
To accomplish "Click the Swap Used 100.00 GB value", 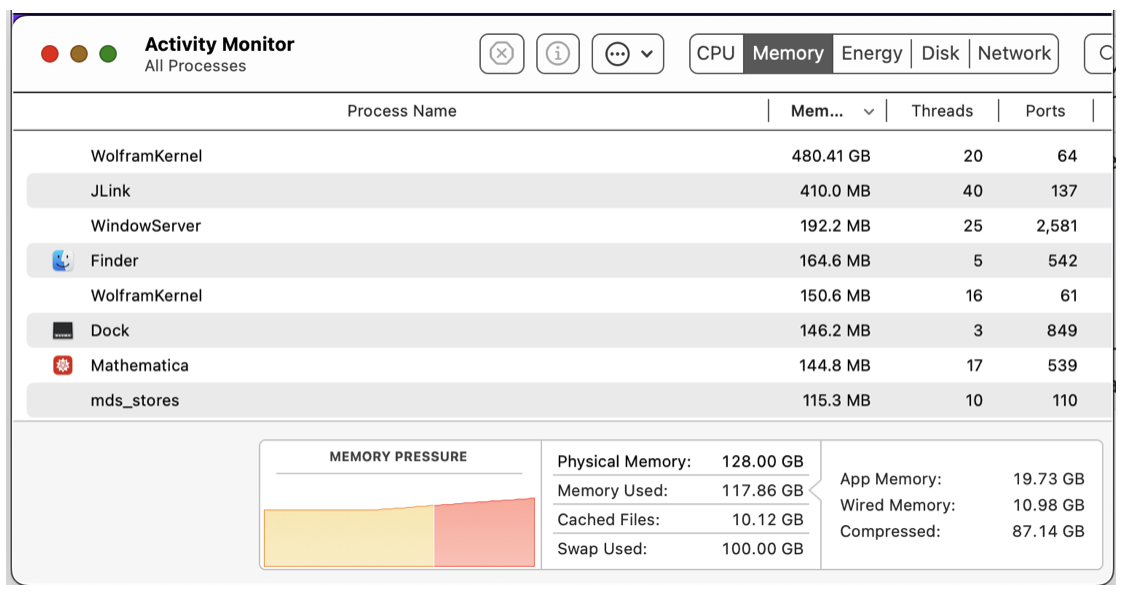I will pos(763,549).
